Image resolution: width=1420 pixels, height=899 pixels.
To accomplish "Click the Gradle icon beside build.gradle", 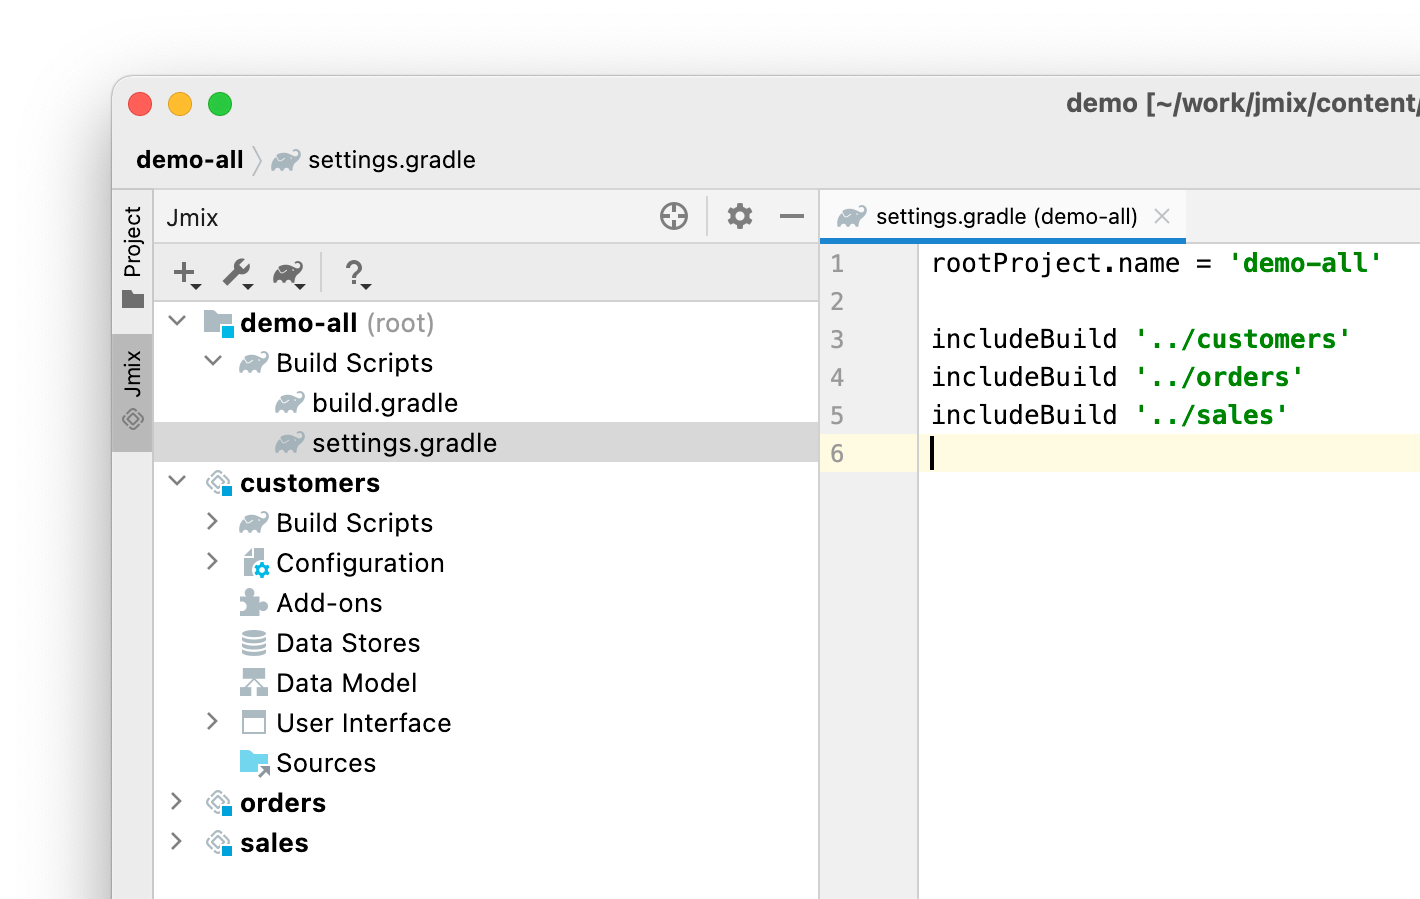I will pos(290,403).
